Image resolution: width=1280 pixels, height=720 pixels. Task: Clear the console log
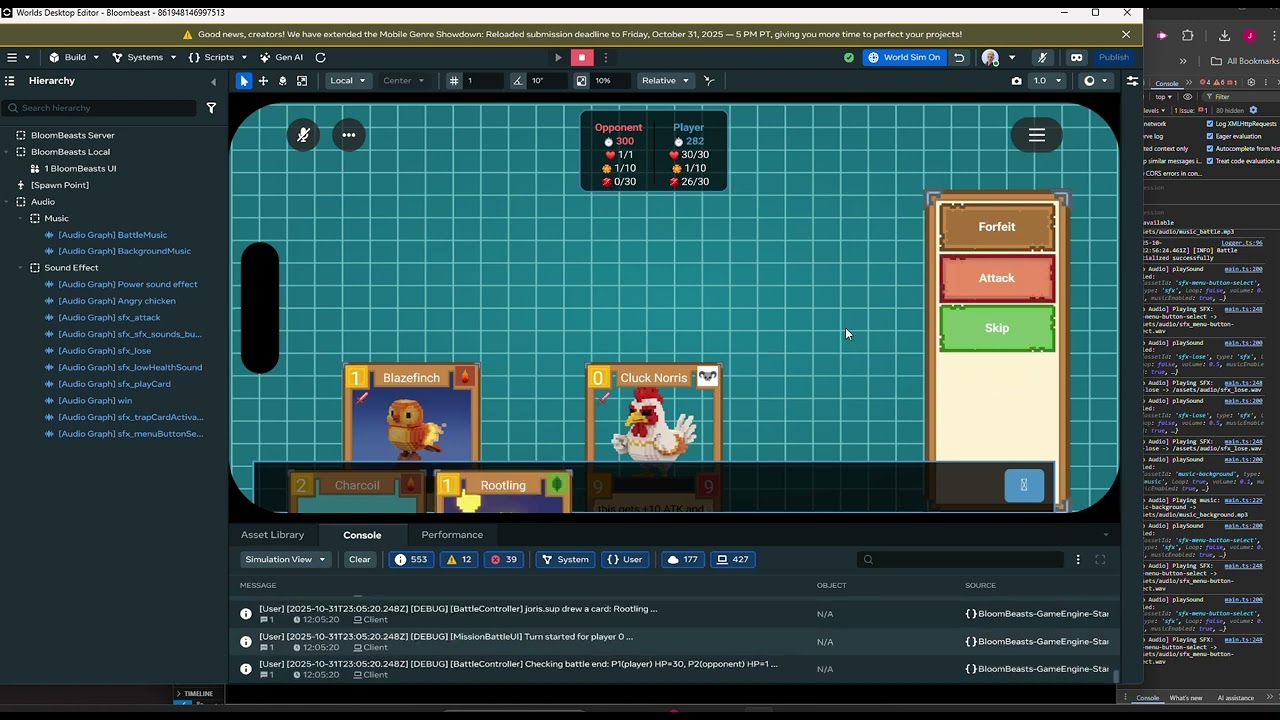[x=360, y=560]
